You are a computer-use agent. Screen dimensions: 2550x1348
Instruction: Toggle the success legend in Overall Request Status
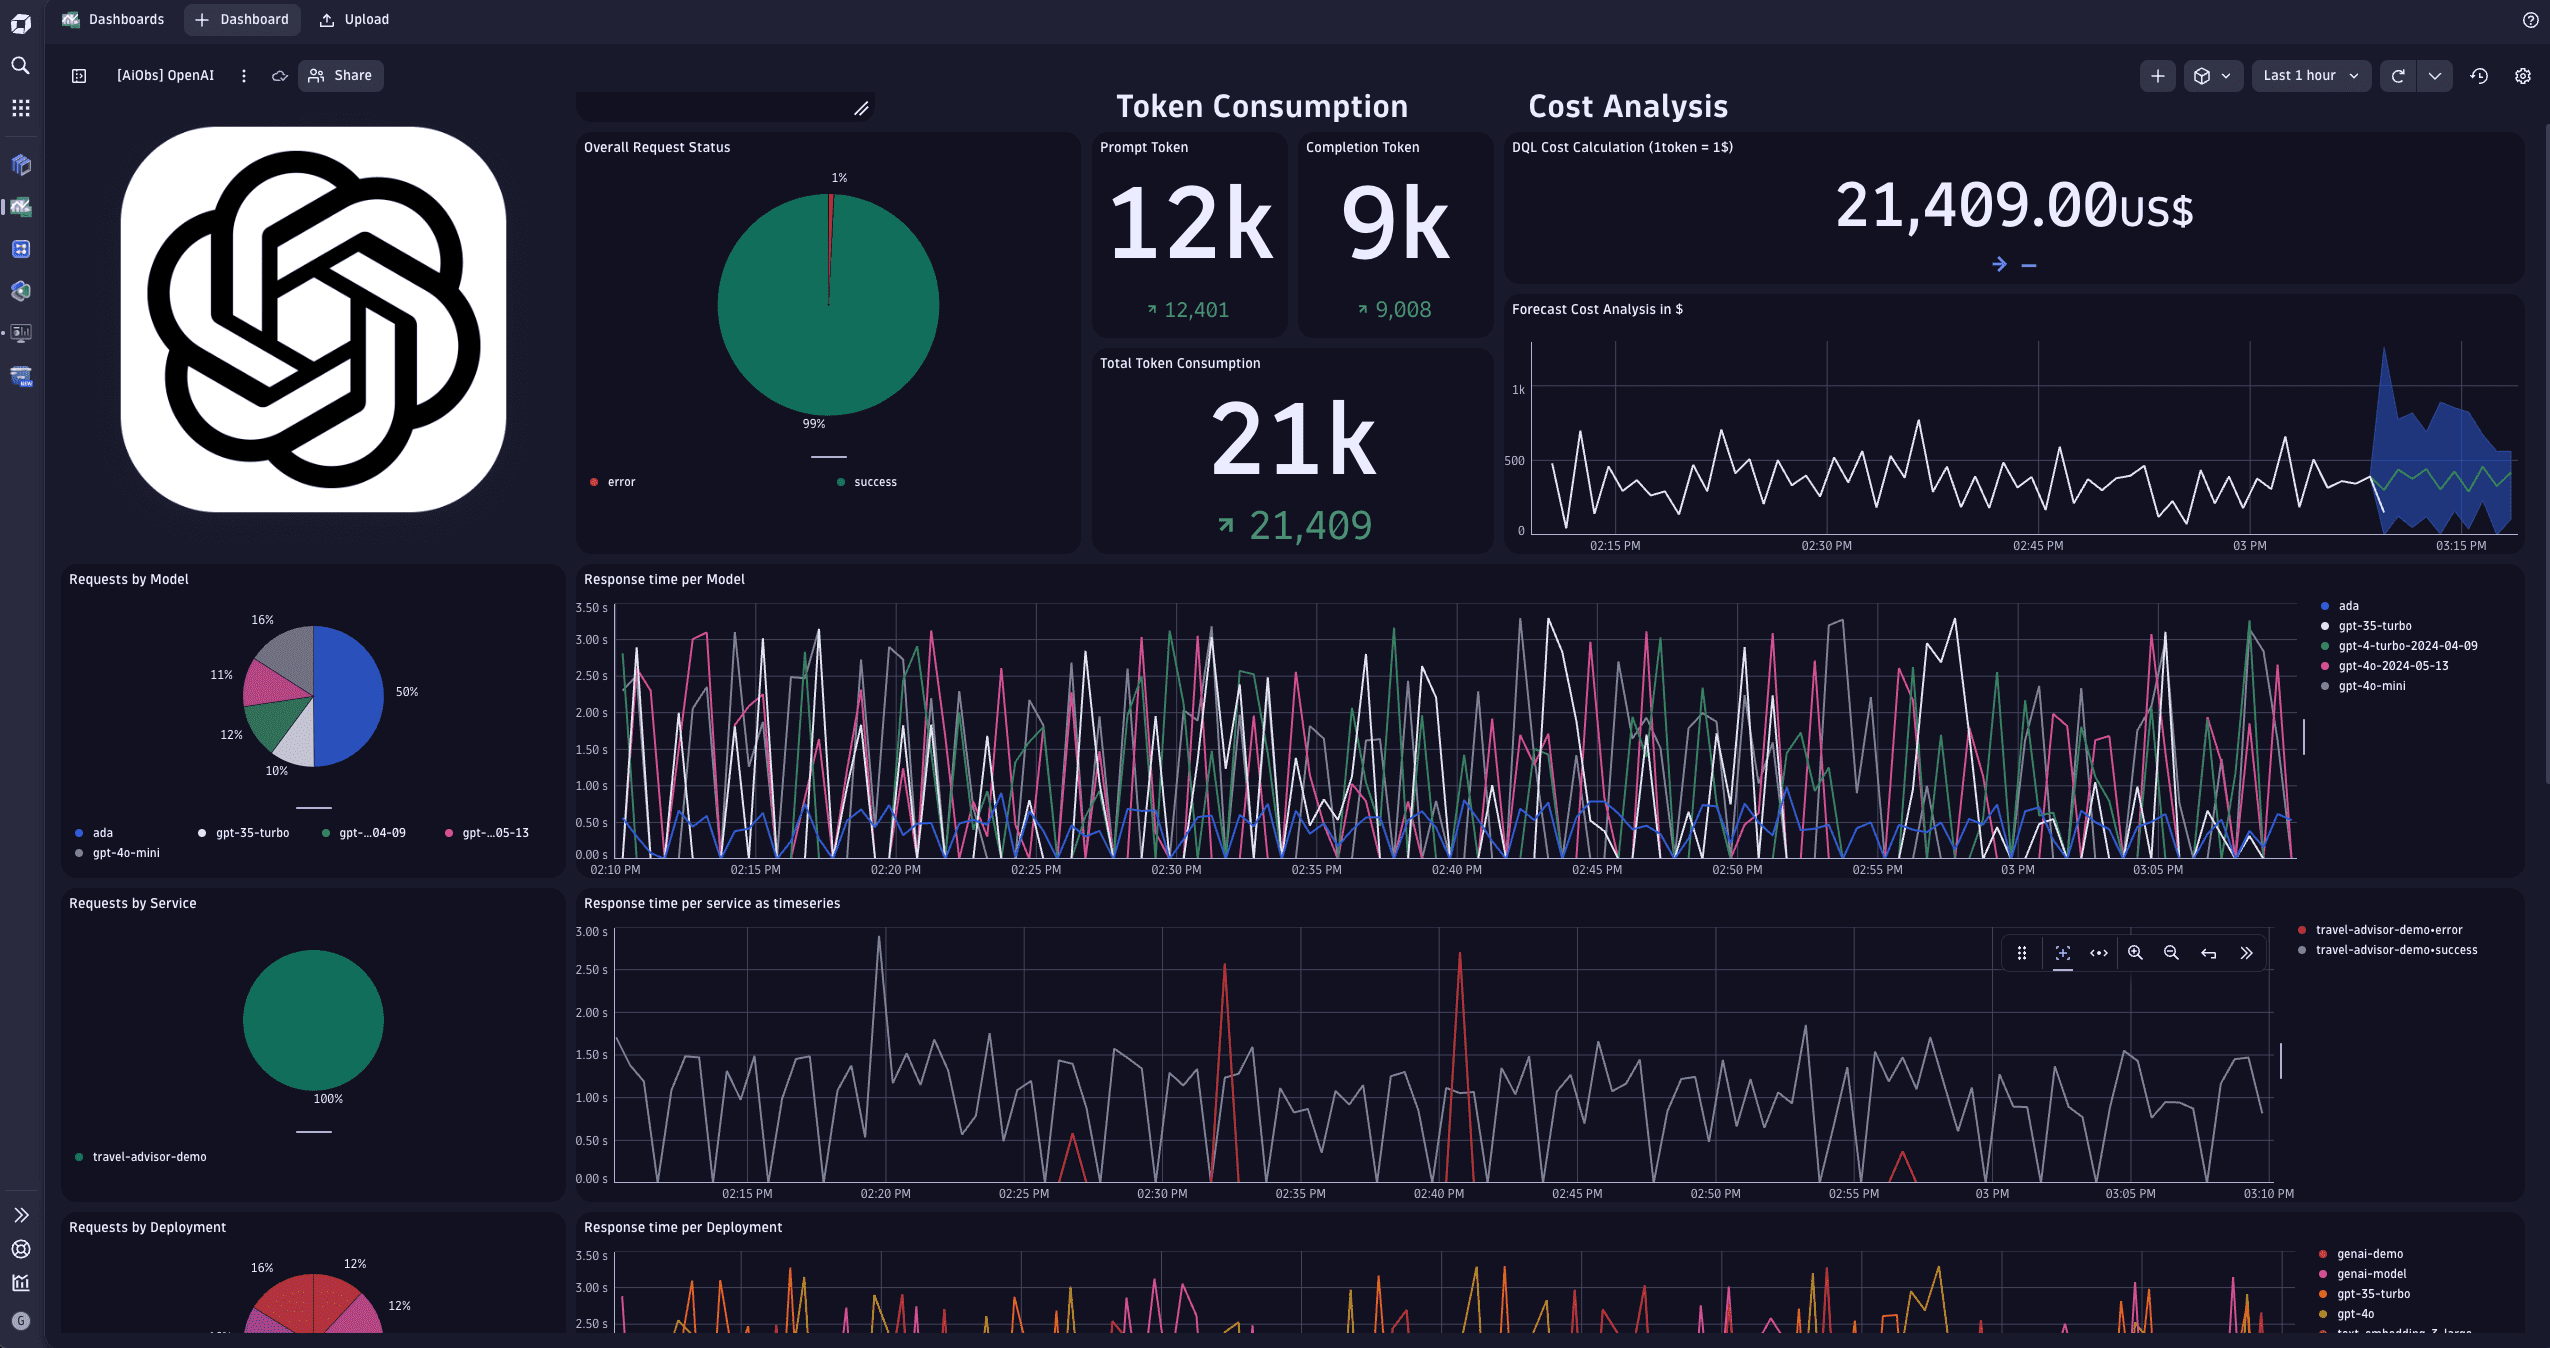click(867, 482)
